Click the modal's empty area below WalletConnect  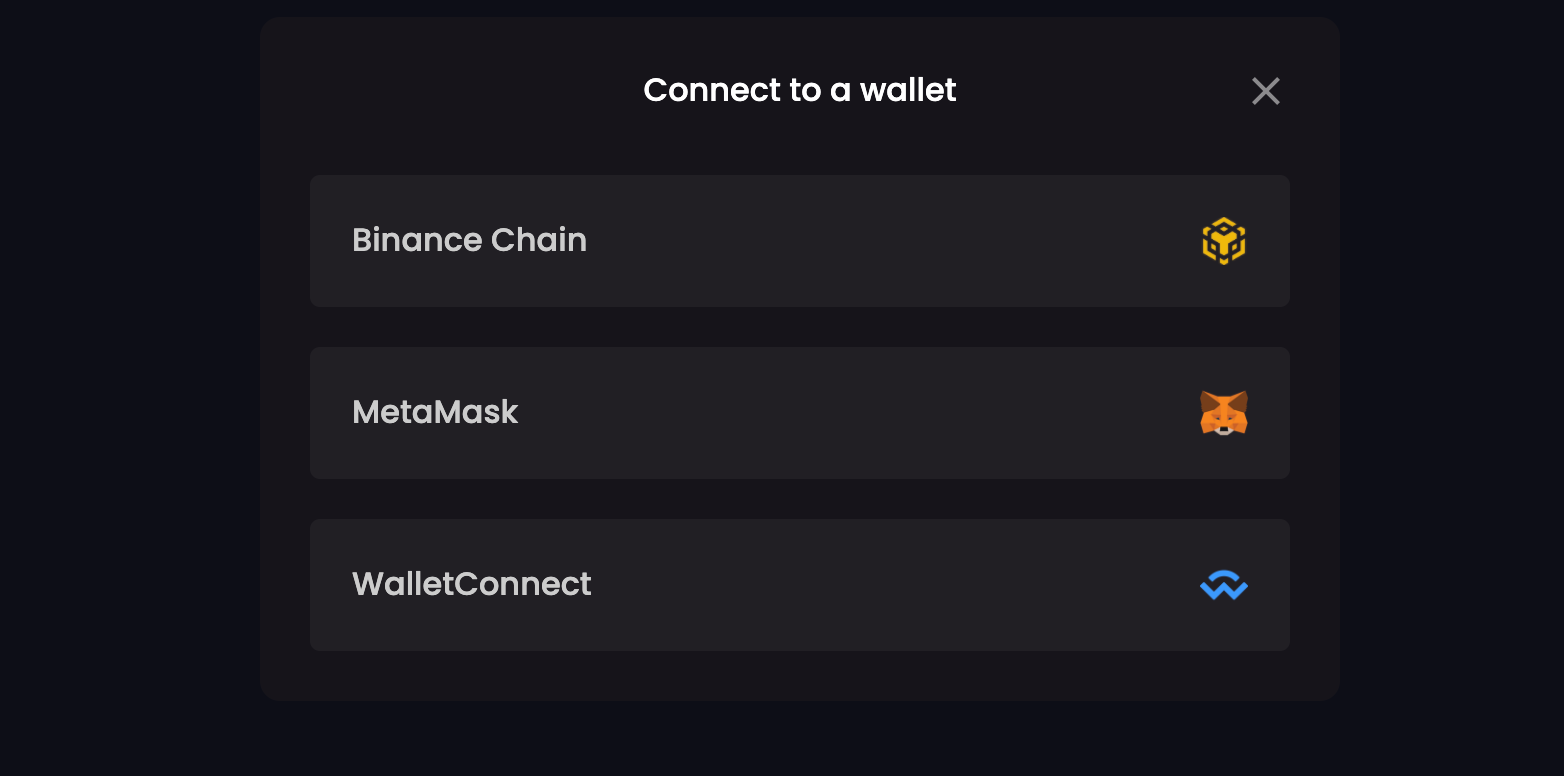pos(800,676)
